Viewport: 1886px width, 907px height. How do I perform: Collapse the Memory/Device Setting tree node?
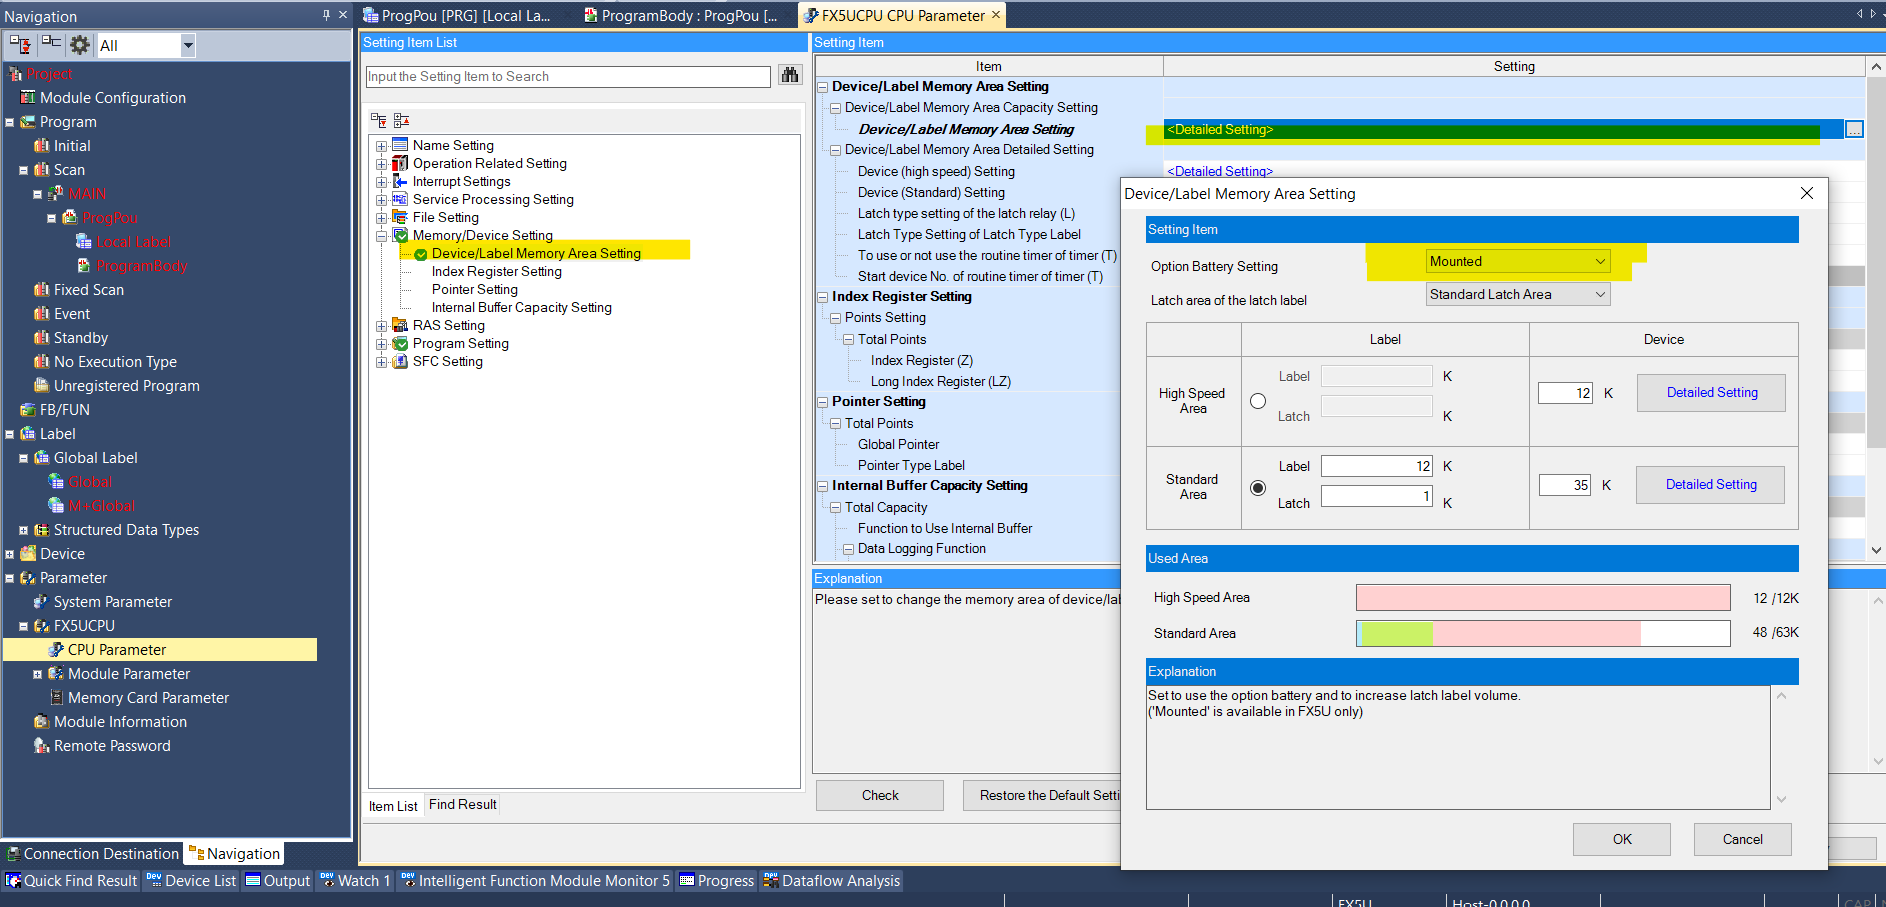pyautogui.click(x=381, y=236)
